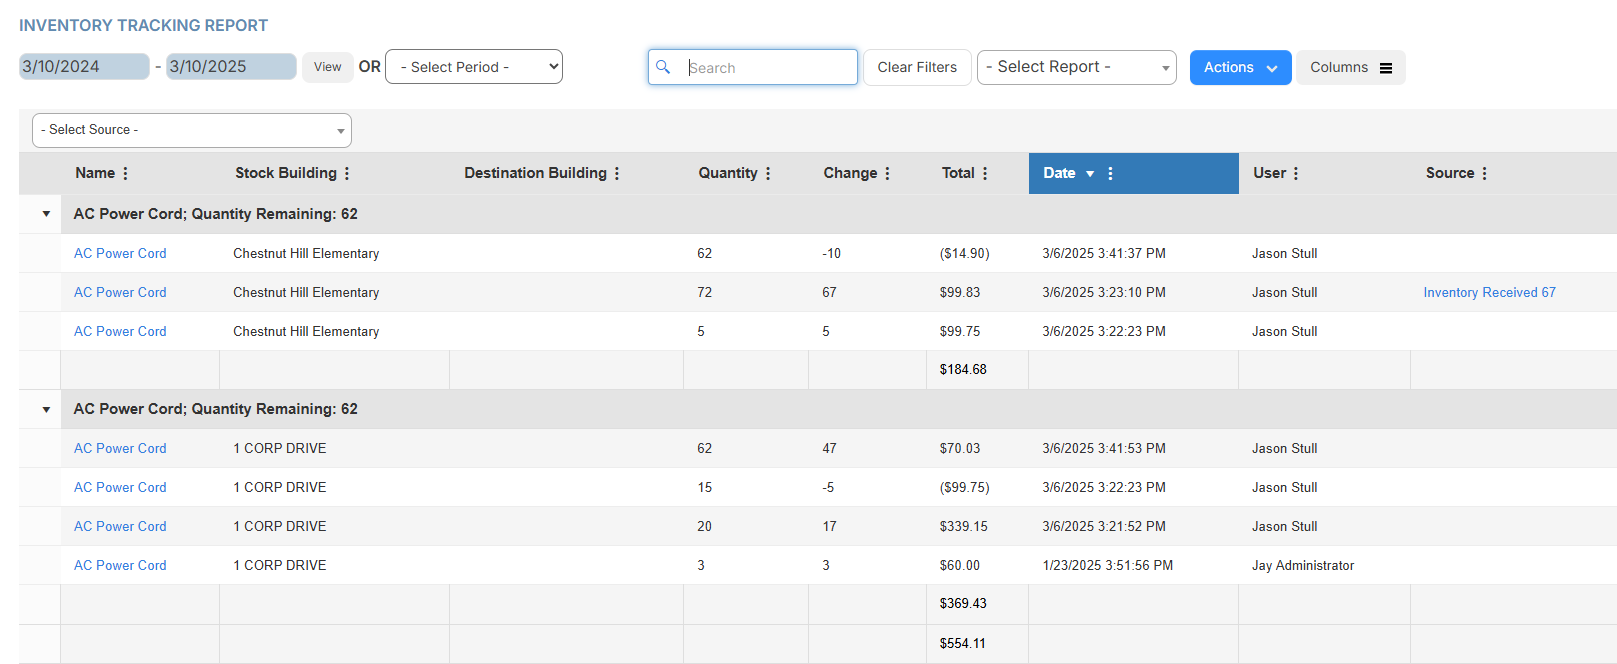Click the search magnifier icon
The width and height of the screenshot is (1617, 664).
coord(663,67)
